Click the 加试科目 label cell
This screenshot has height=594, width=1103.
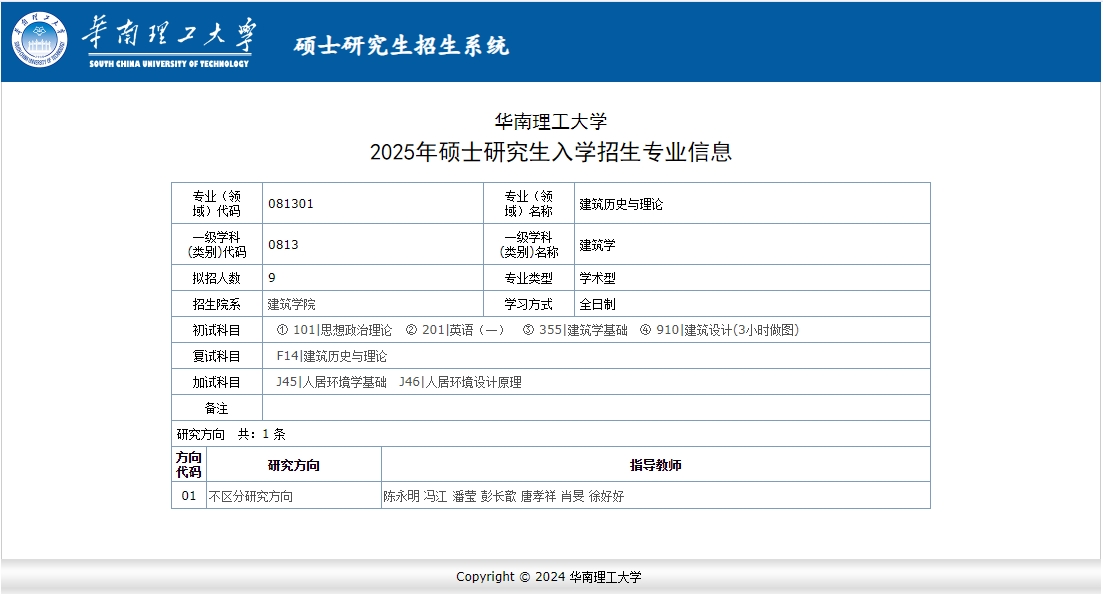(x=217, y=382)
